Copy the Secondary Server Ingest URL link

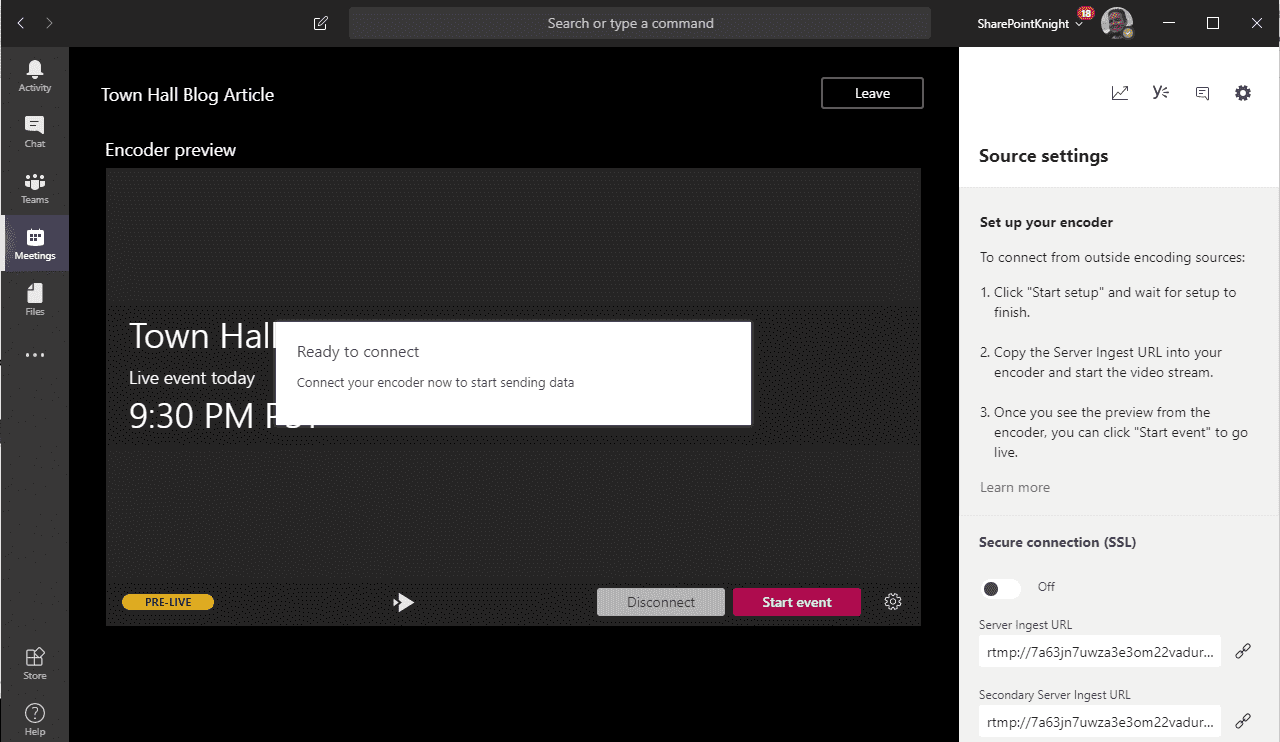point(1243,721)
